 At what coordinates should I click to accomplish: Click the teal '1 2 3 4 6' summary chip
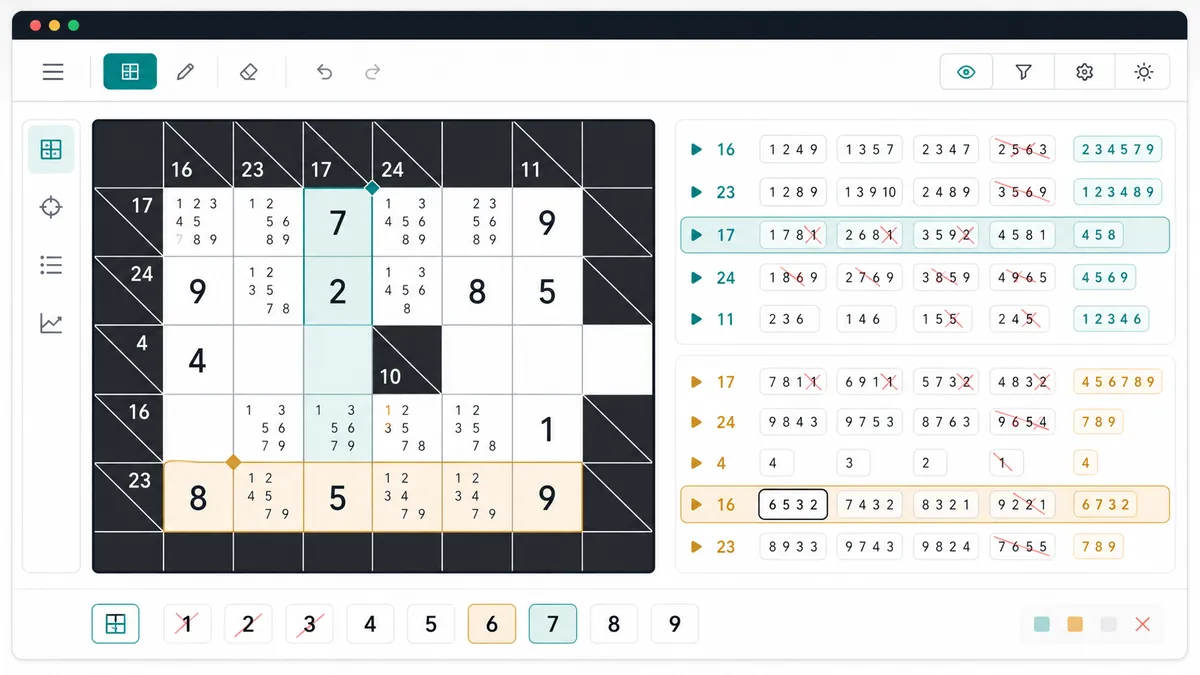tap(1111, 320)
